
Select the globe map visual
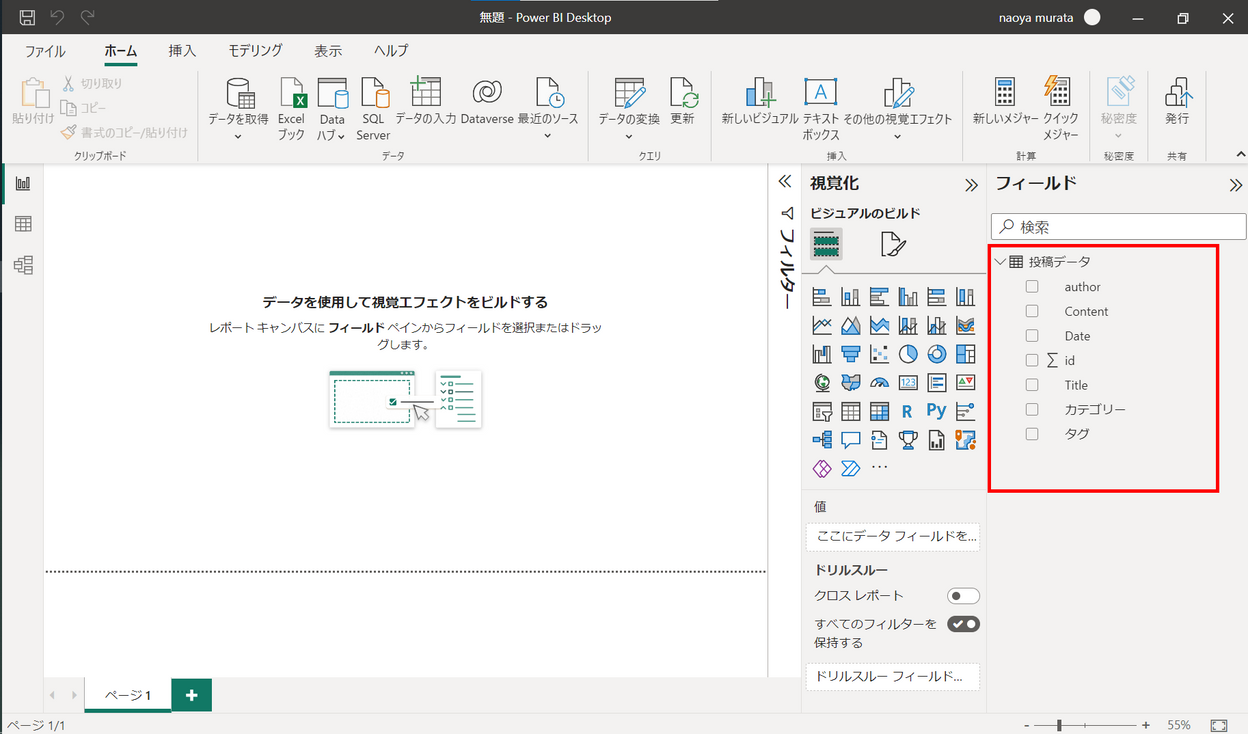(x=822, y=382)
